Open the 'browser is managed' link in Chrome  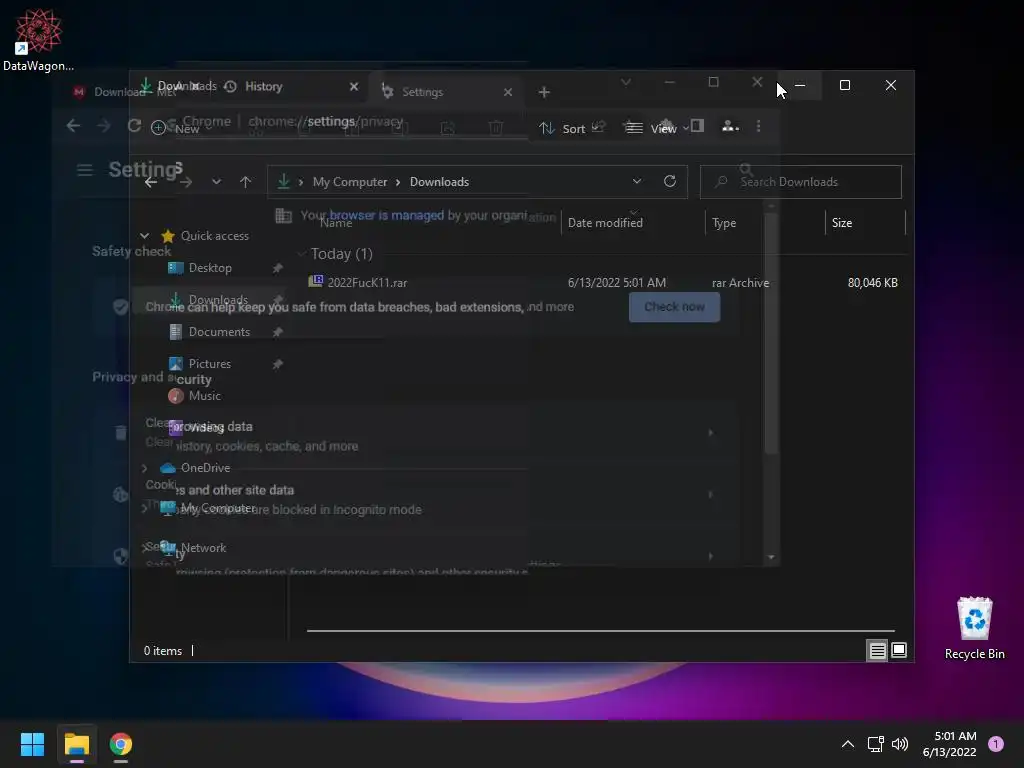387,215
